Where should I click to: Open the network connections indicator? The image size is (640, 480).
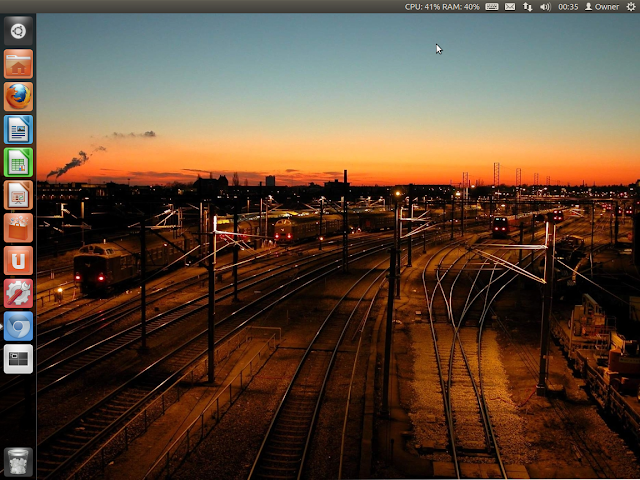click(x=527, y=7)
